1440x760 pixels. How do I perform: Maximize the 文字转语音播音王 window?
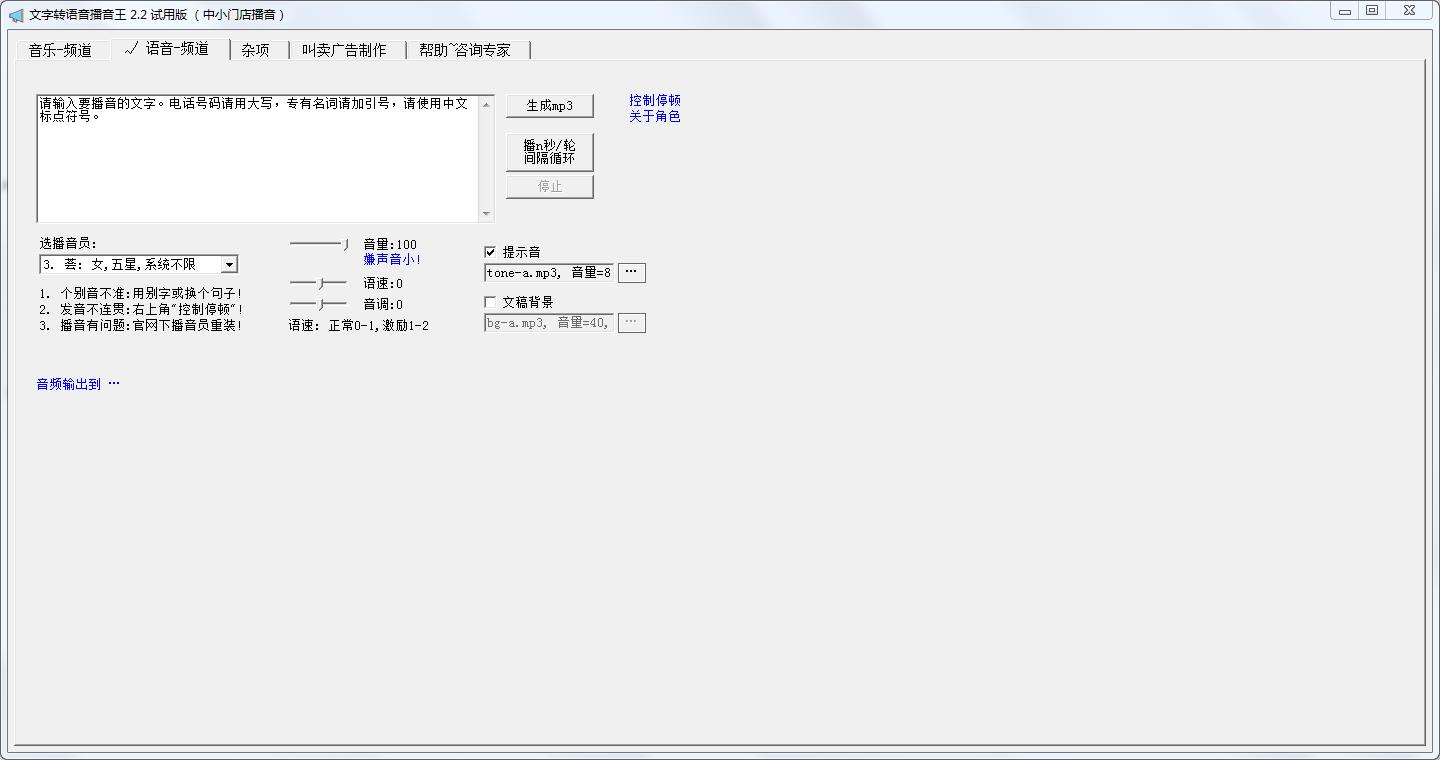[x=1372, y=11]
